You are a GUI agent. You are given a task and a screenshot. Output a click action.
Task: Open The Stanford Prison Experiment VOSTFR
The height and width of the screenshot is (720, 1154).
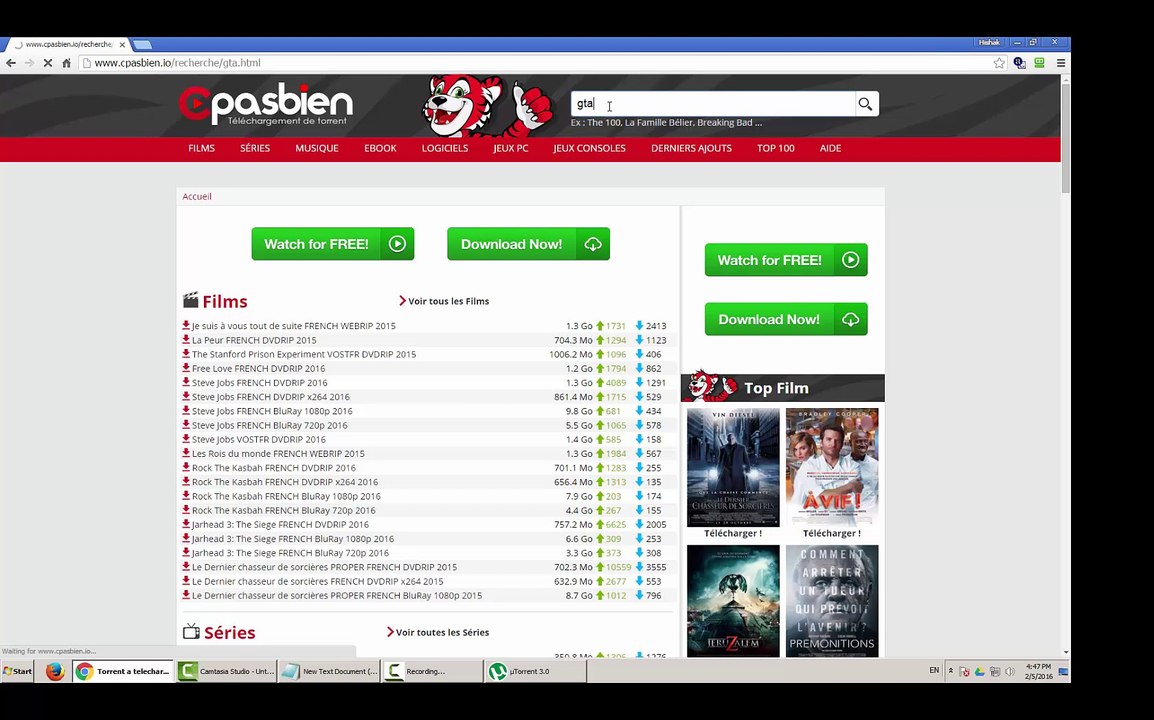tap(304, 354)
